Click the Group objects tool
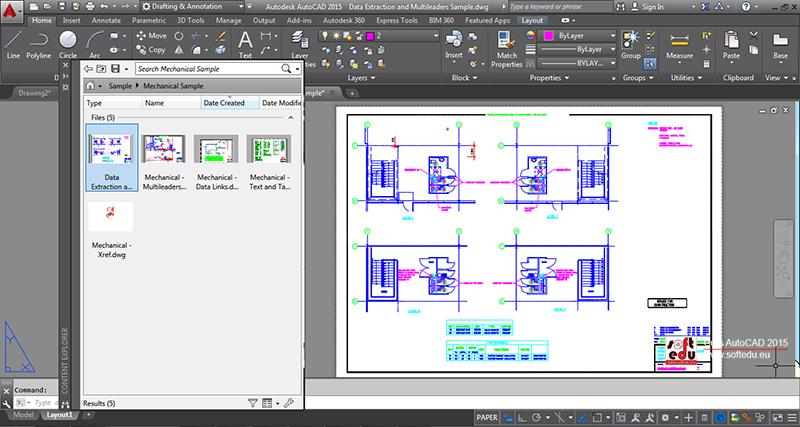Viewport: 800px width, 427px height. pos(631,44)
